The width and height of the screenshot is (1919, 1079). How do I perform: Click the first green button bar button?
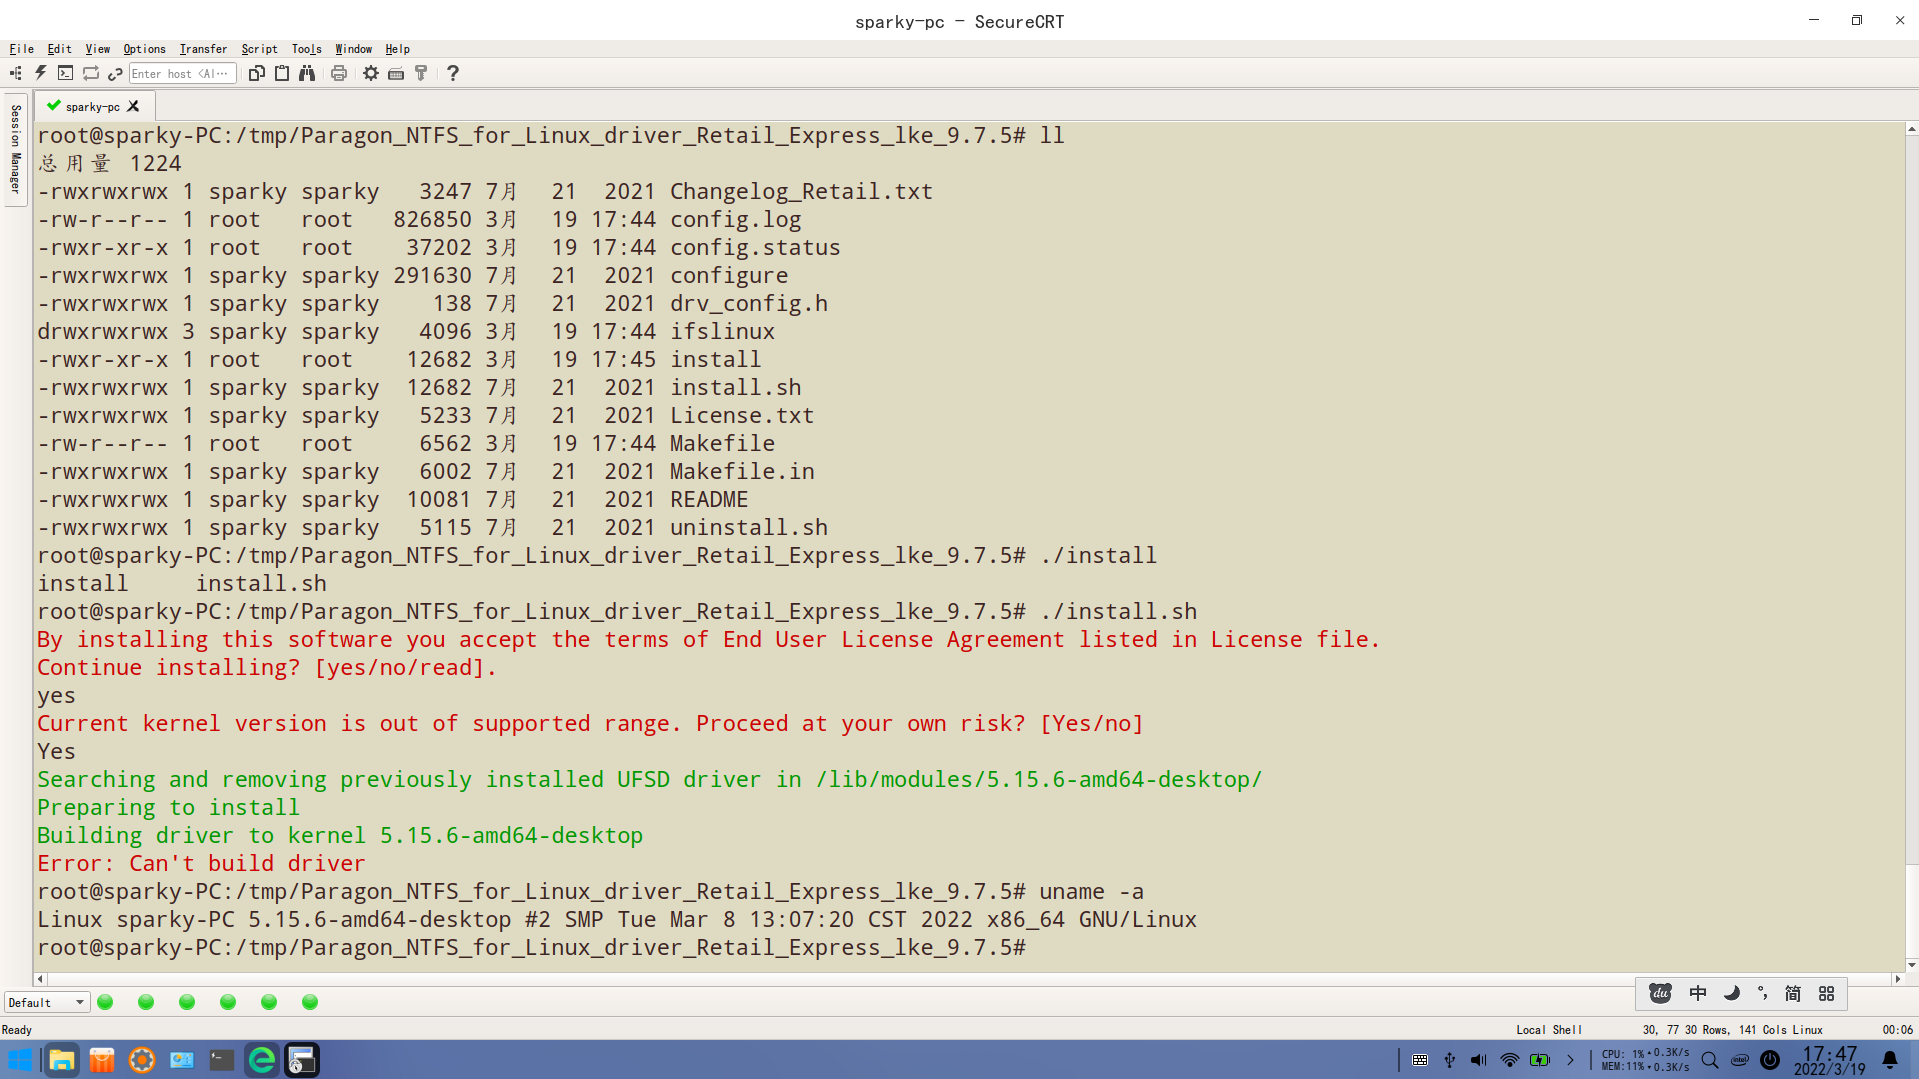click(105, 1002)
